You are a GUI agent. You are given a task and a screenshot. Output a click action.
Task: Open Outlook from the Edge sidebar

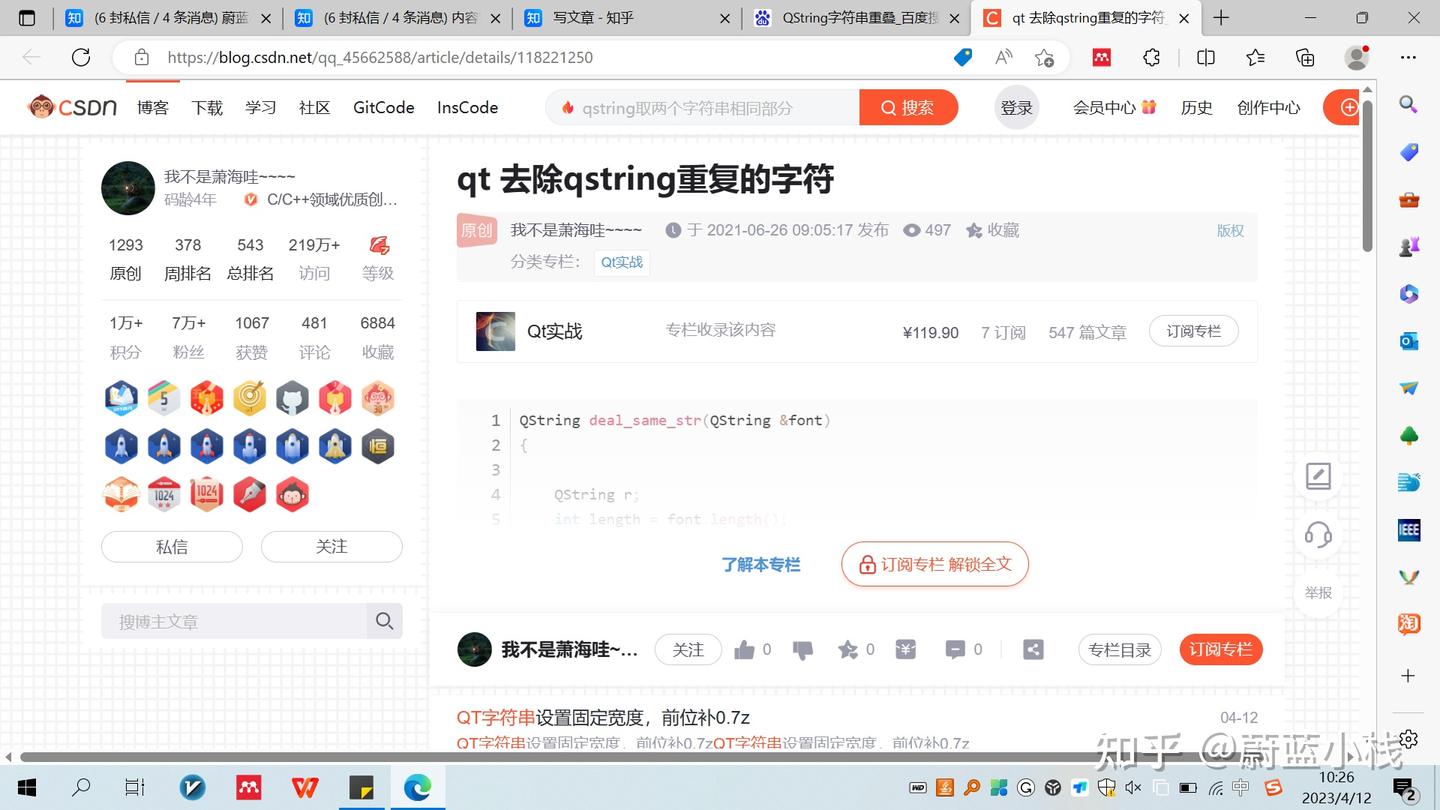(x=1408, y=341)
